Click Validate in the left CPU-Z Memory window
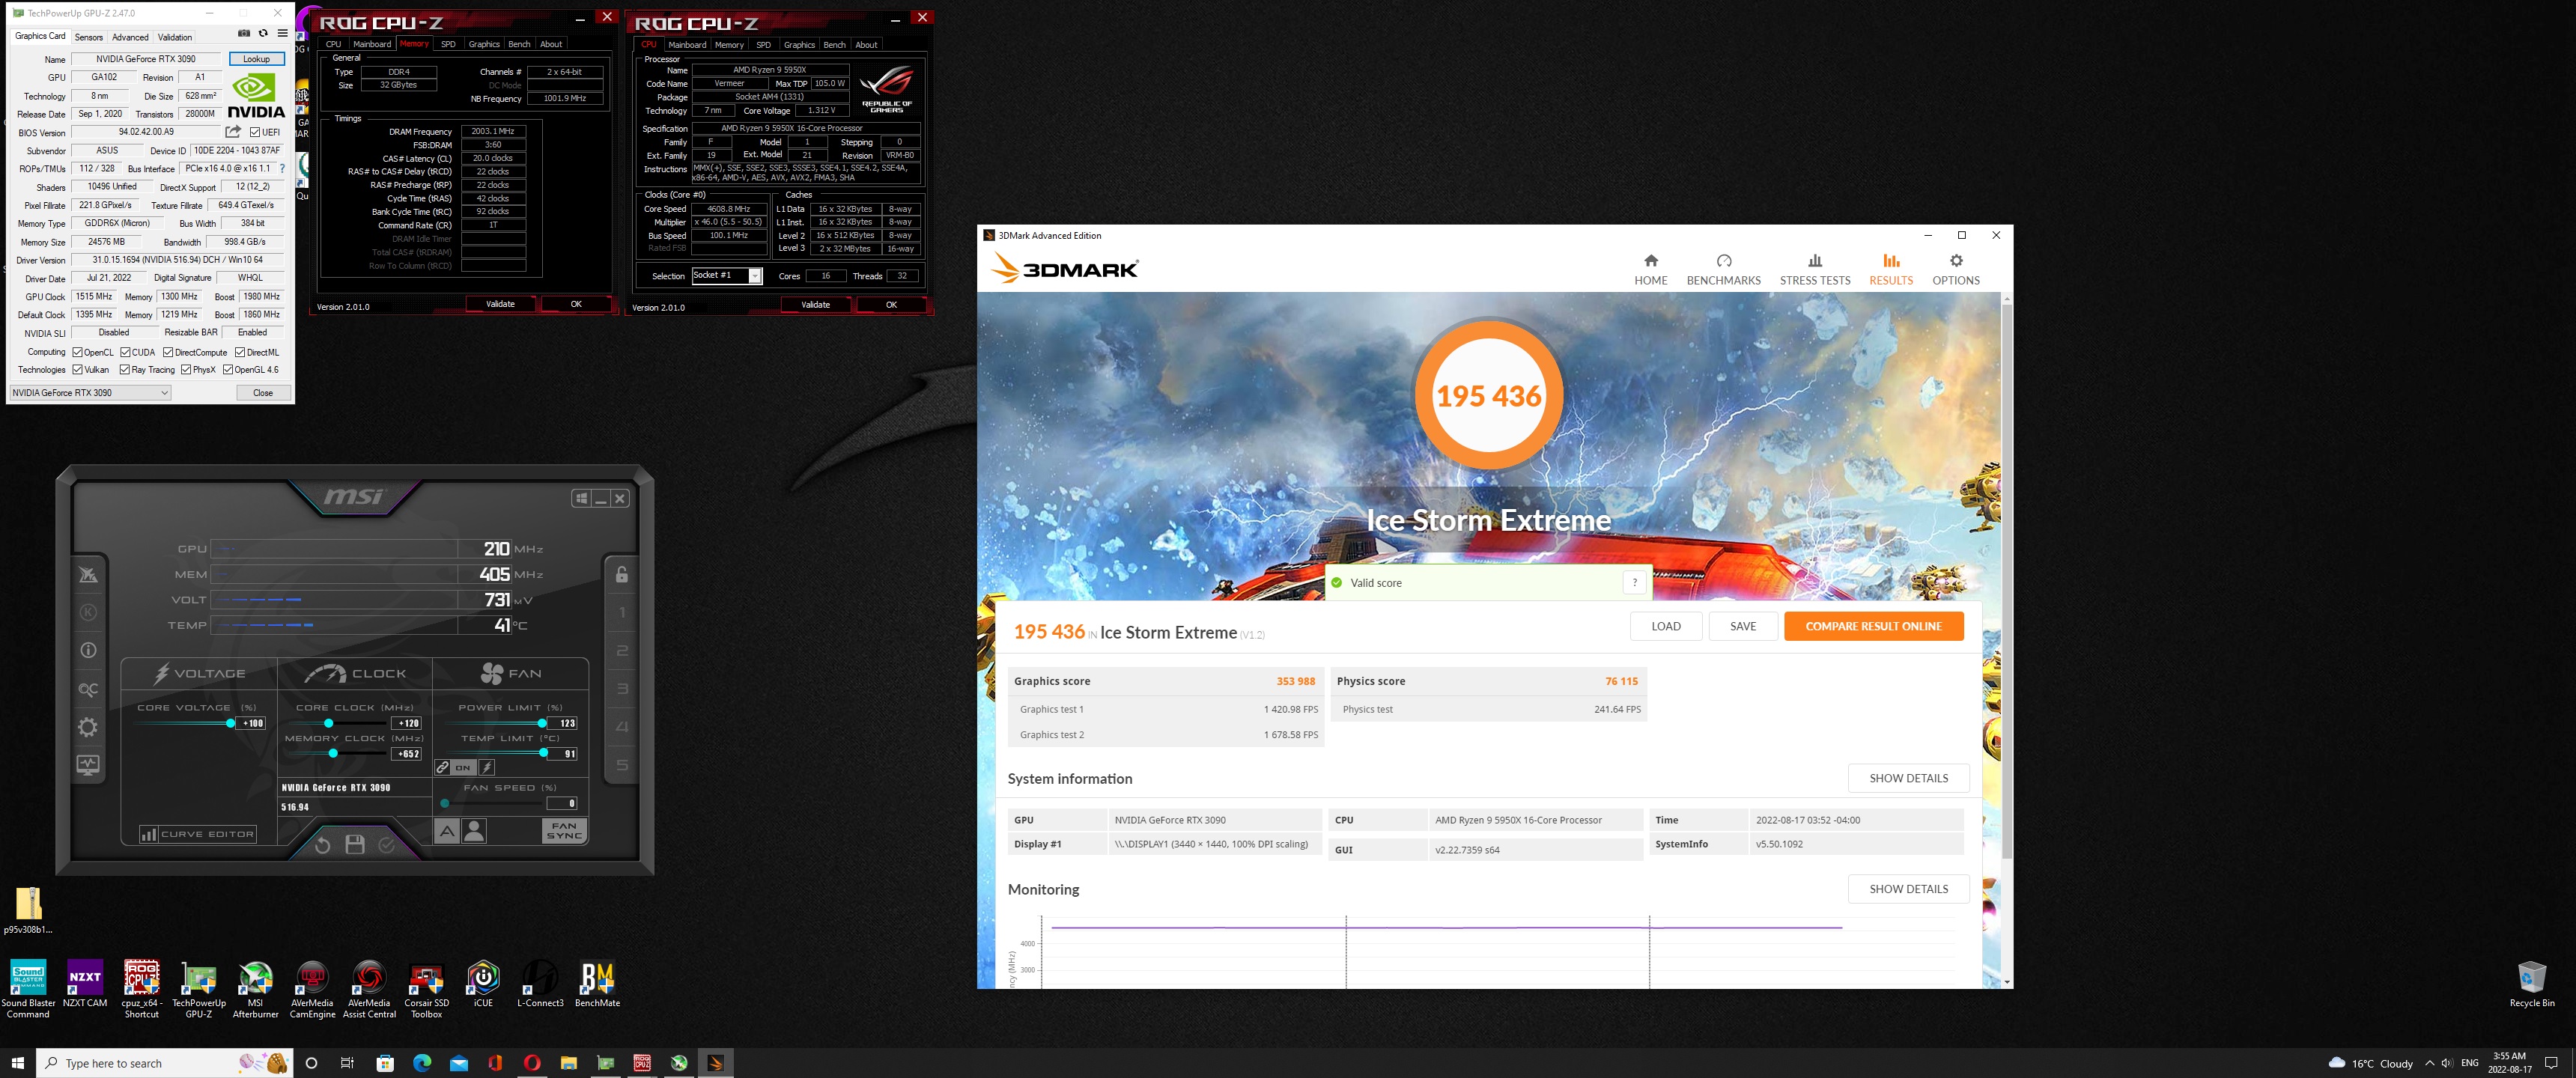The image size is (2576, 1078). click(x=500, y=304)
